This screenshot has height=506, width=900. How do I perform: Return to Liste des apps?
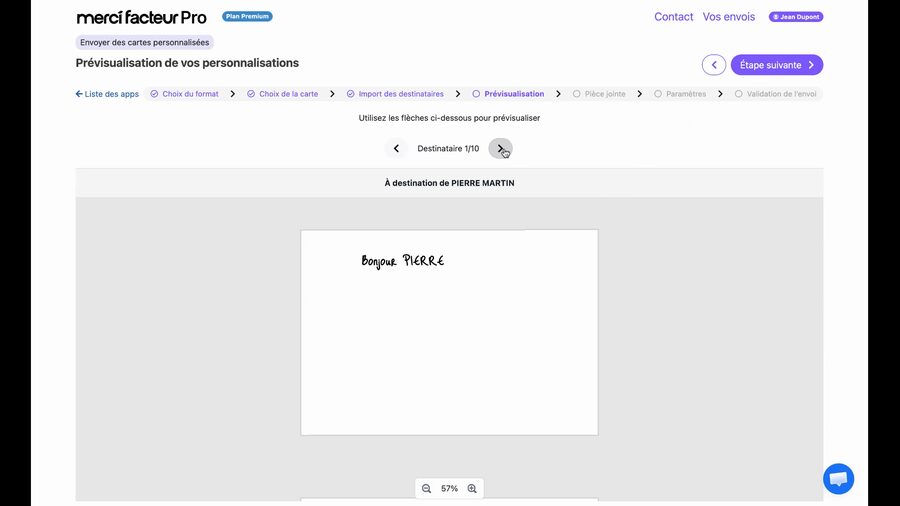pos(107,94)
